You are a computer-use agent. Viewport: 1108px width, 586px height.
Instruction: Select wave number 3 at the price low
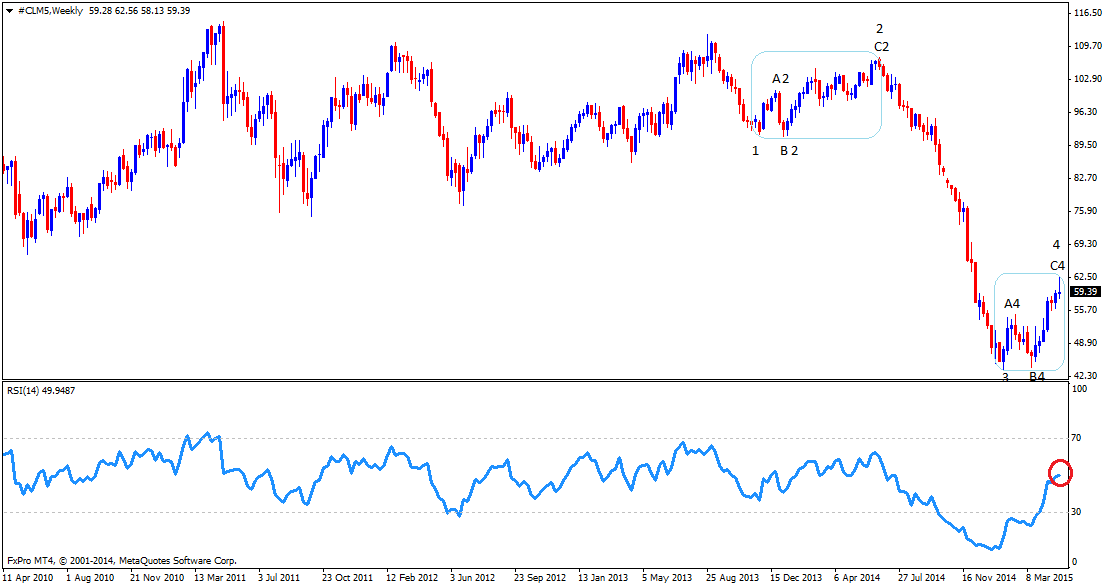(1005, 376)
